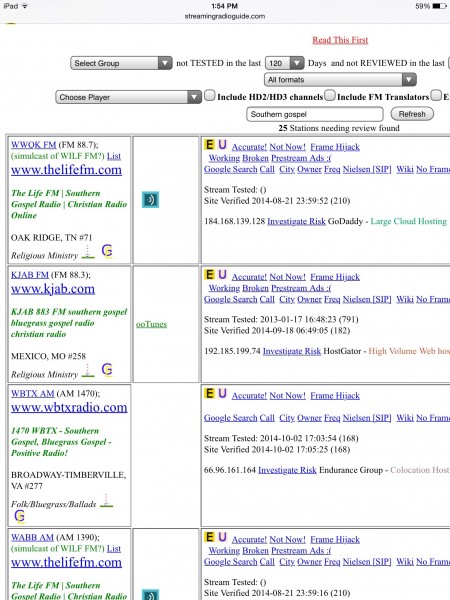Click the antenna tower icon for WWQK FM

tap(88, 252)
